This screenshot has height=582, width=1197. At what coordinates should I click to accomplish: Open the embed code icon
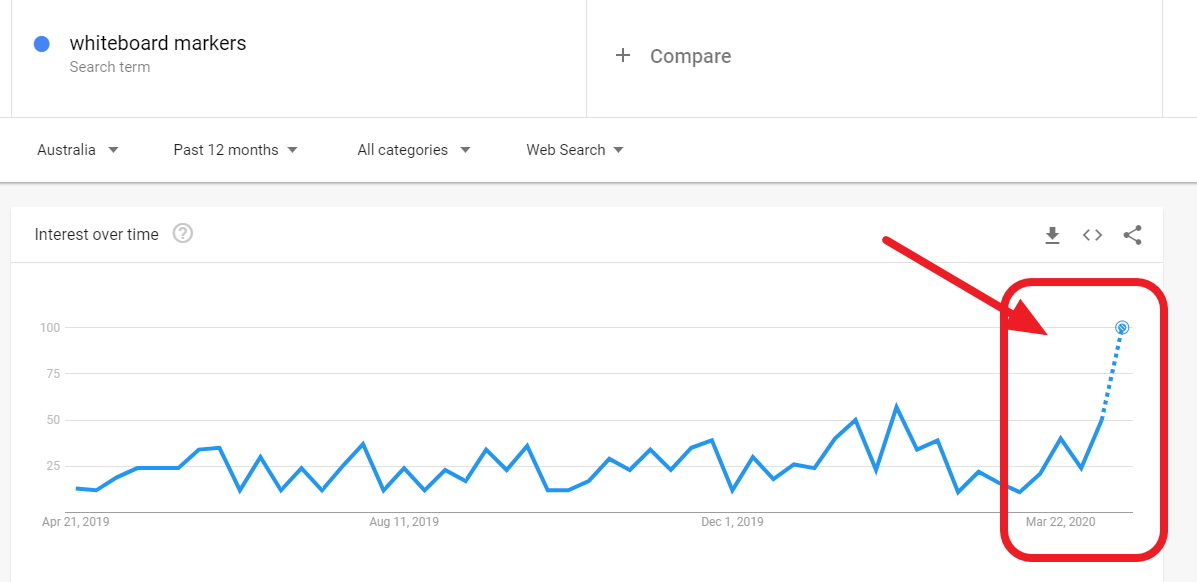(x=1092, y=235)
